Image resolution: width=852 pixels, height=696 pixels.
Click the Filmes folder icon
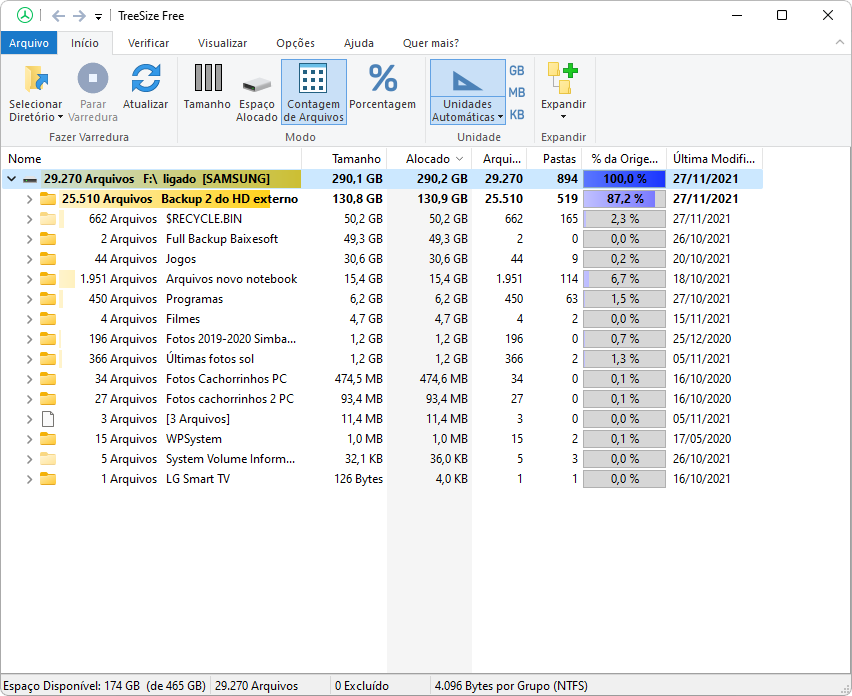pyautogui.click(x=48, y=319)
